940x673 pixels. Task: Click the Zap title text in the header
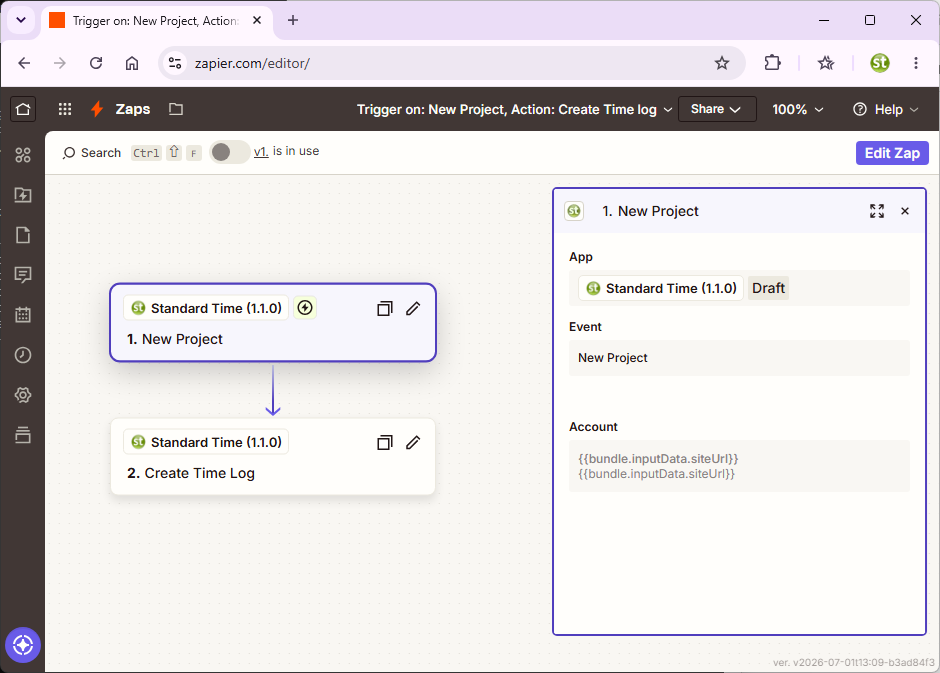point(507,110)
